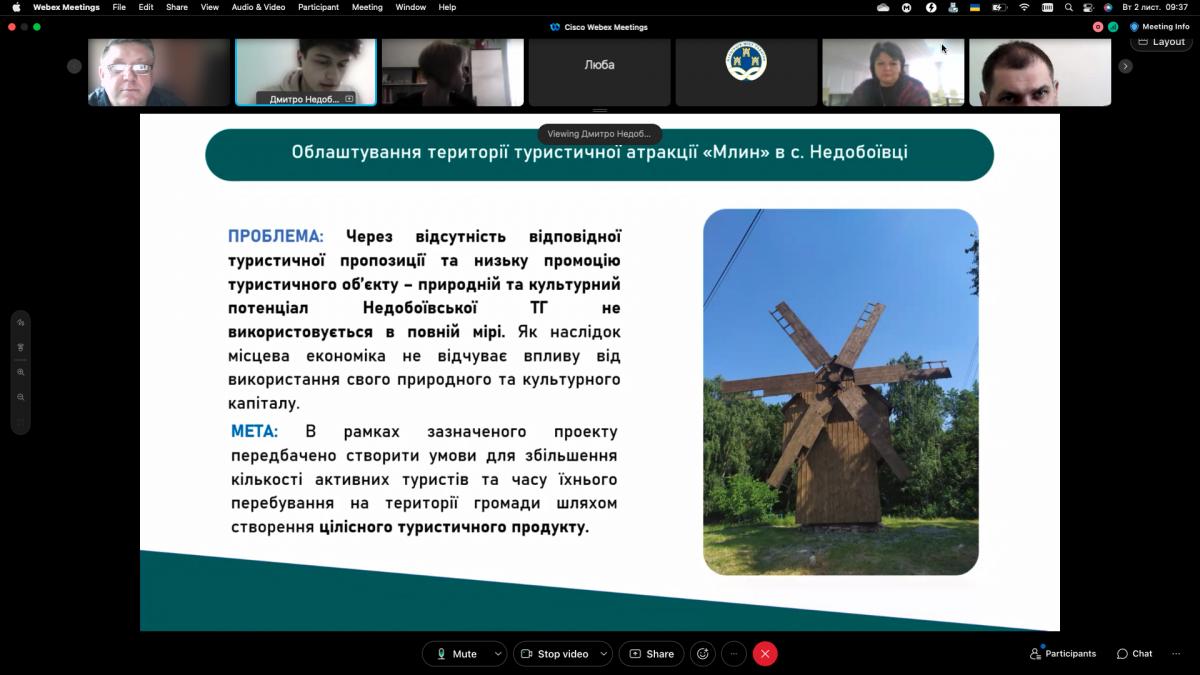
Task: Mute the microphone
Action: point(456,654)
